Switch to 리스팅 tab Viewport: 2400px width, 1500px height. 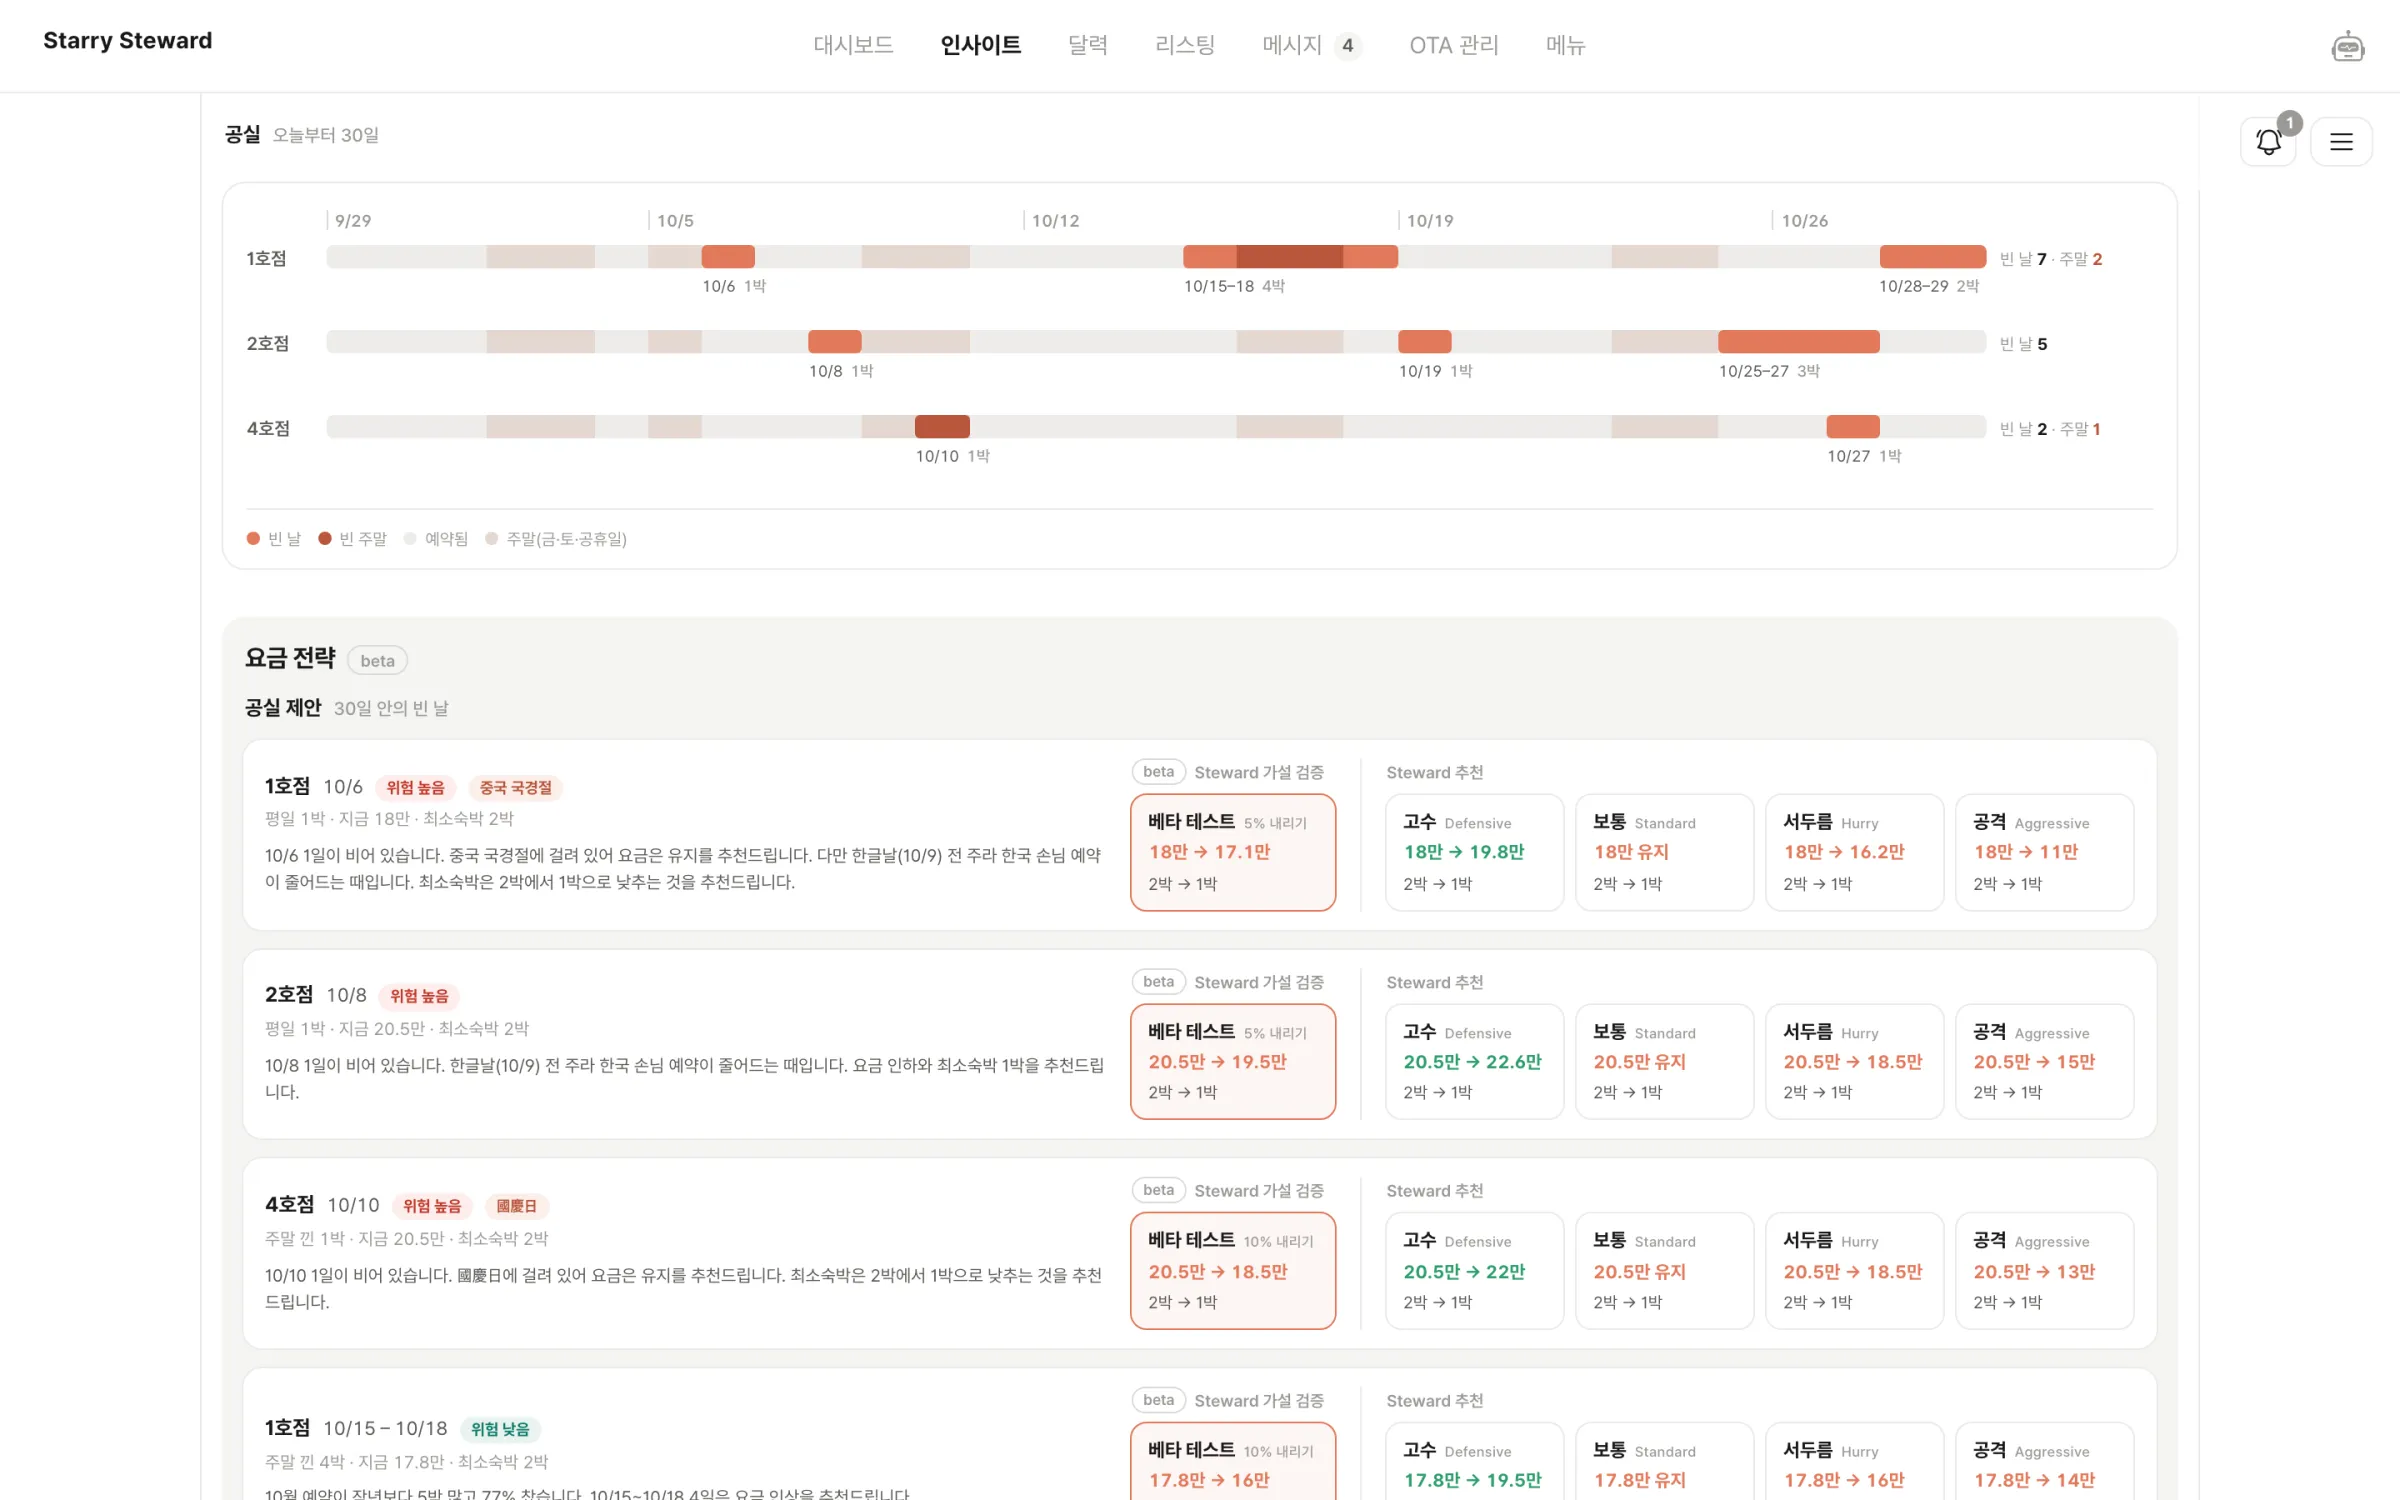[x=1185, y=45]
